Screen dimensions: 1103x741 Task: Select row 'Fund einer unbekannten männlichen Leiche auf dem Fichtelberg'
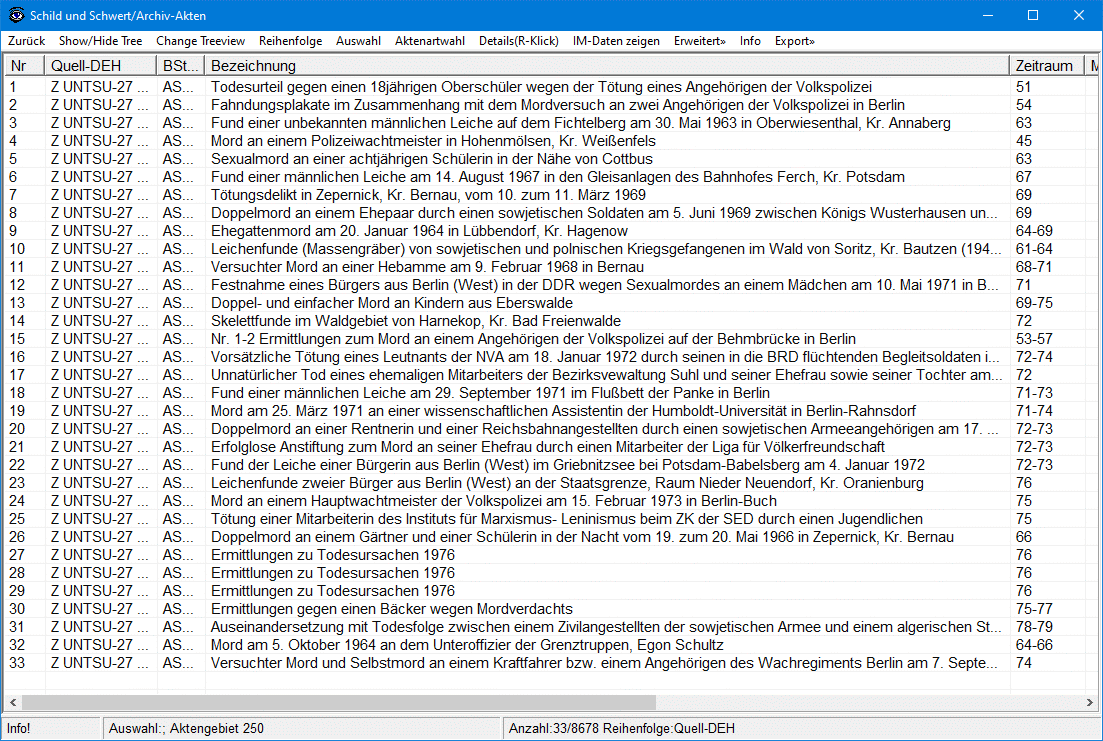click(550, 122)
